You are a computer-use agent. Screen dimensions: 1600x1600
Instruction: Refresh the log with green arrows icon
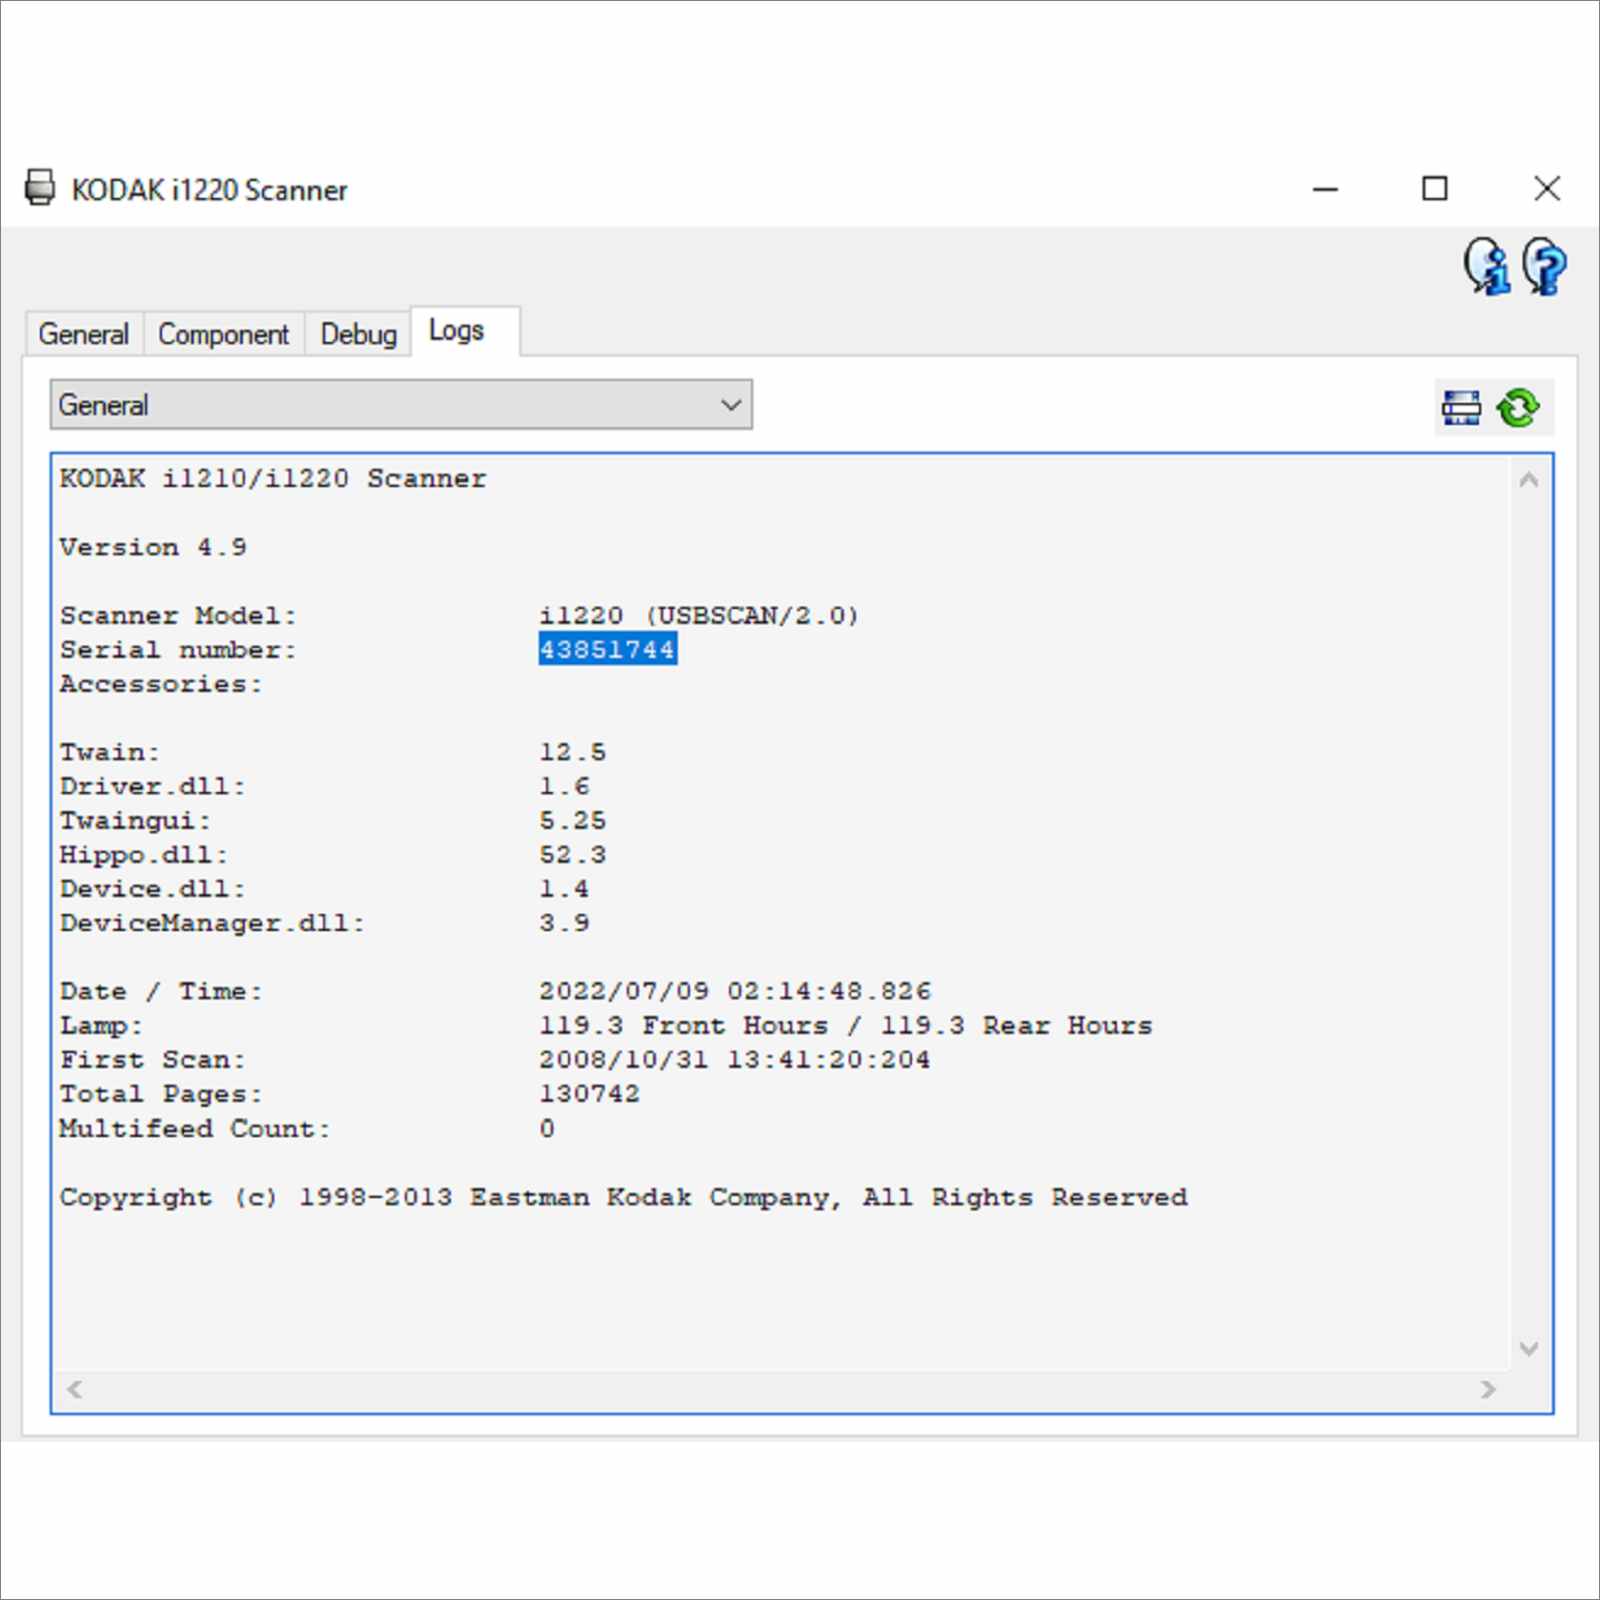(1518, 408)
